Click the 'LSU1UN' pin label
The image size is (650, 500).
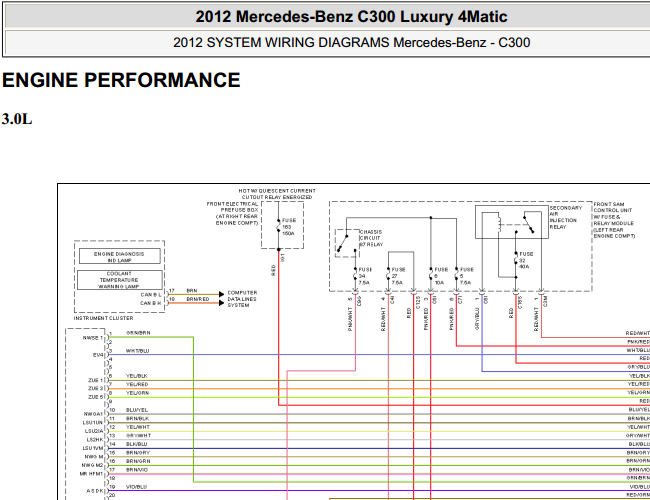tap(92, 423)
